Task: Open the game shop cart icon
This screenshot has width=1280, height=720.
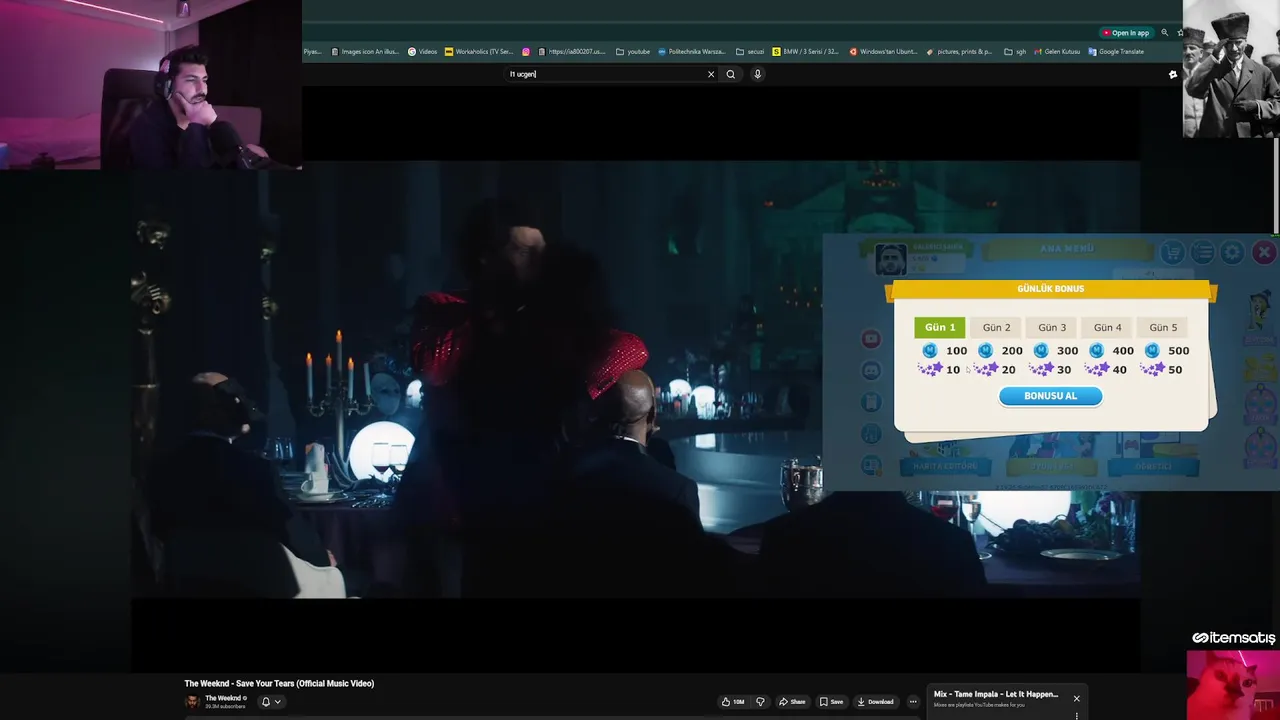Action: point(1172,252)
